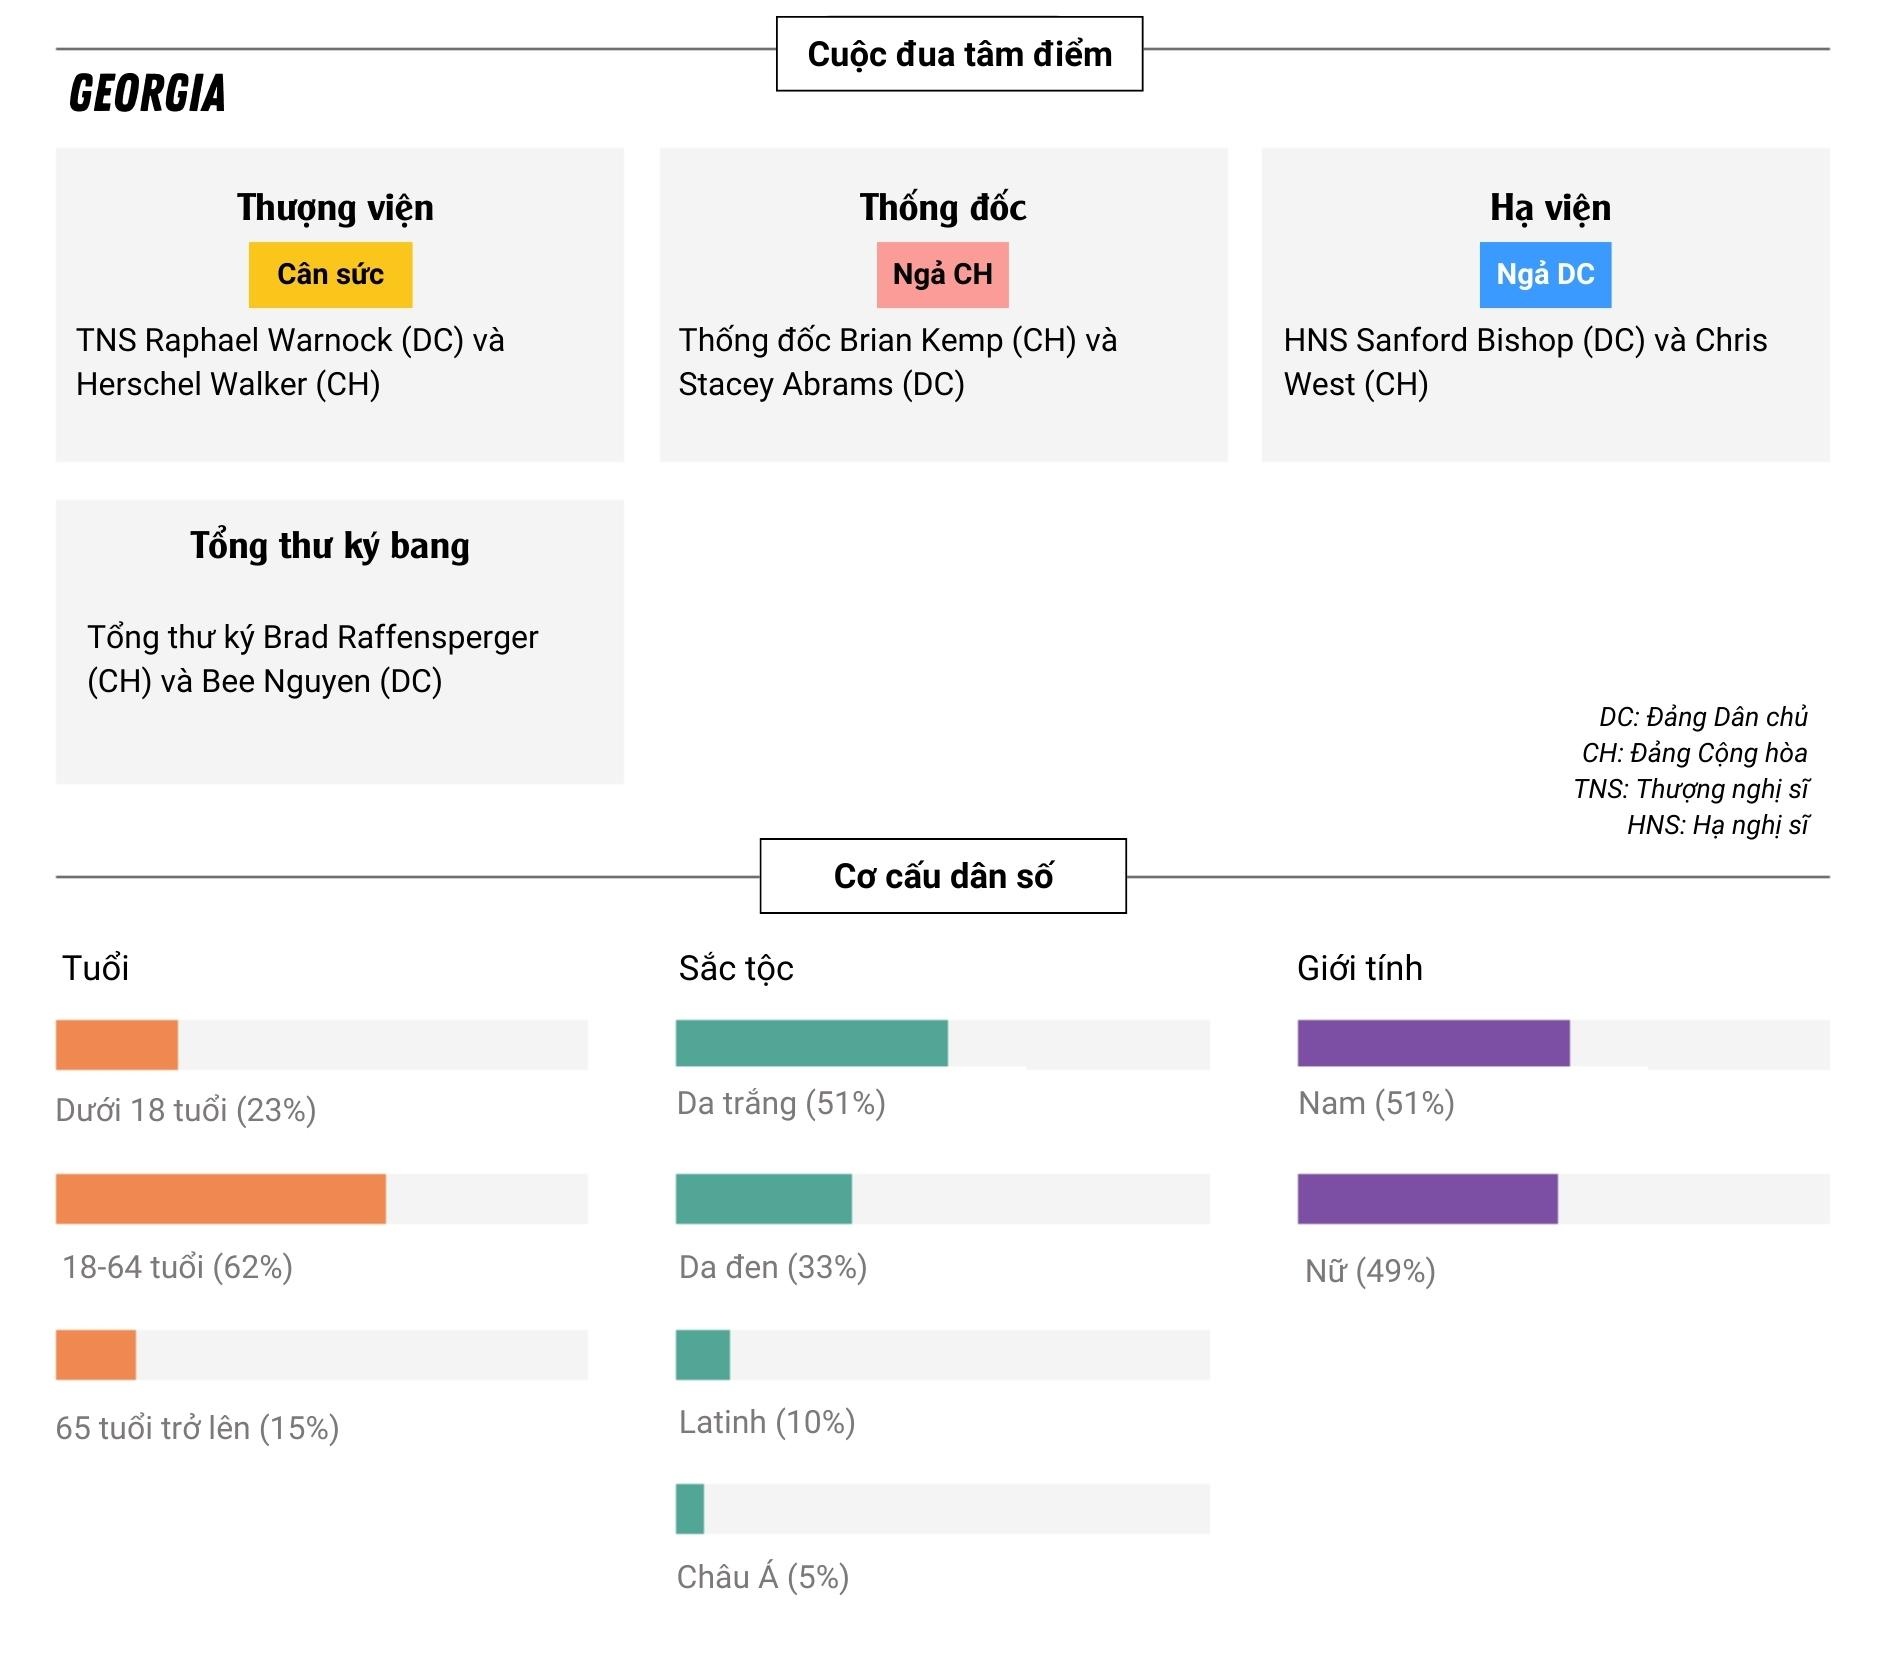Click the yellow "Cân sức" badge
This screenshot has height=1676, width=1886.
330,275
